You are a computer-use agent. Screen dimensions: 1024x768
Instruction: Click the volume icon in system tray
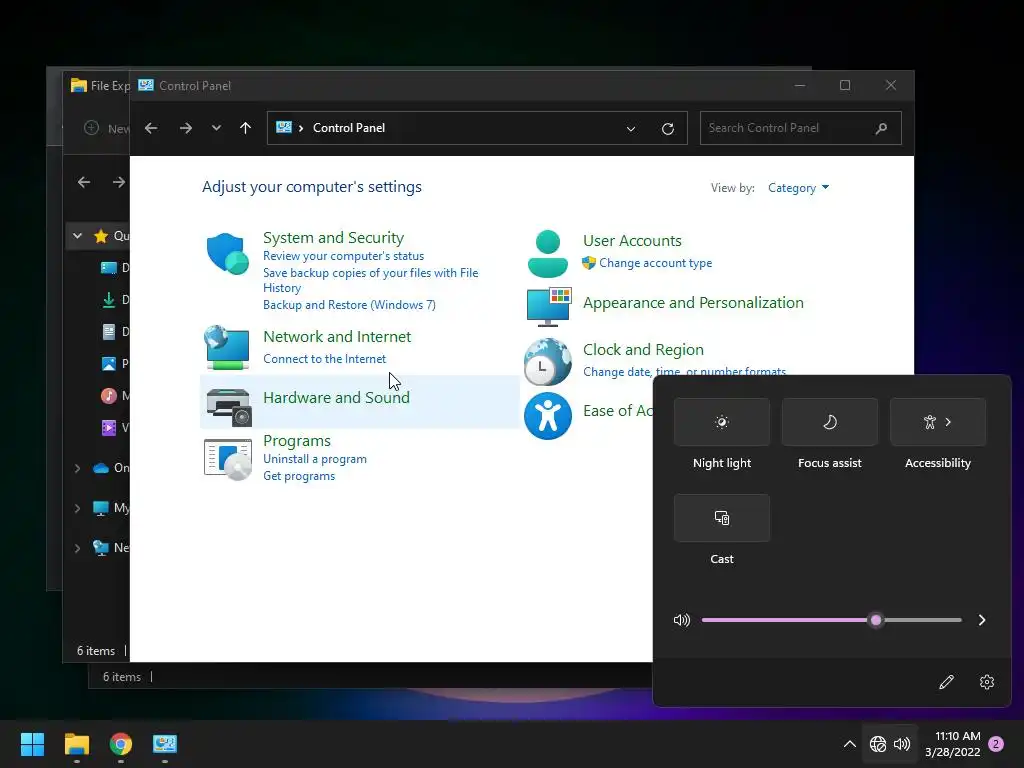[902, 744]
